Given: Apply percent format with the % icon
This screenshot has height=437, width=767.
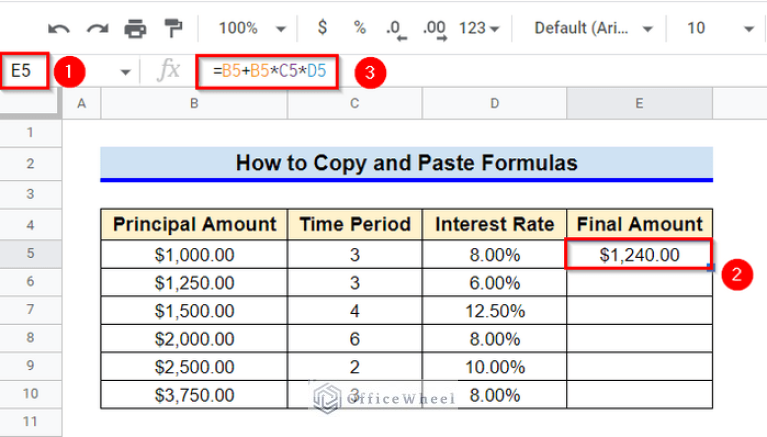Looking at the screenshot, I should click(360, 27).
